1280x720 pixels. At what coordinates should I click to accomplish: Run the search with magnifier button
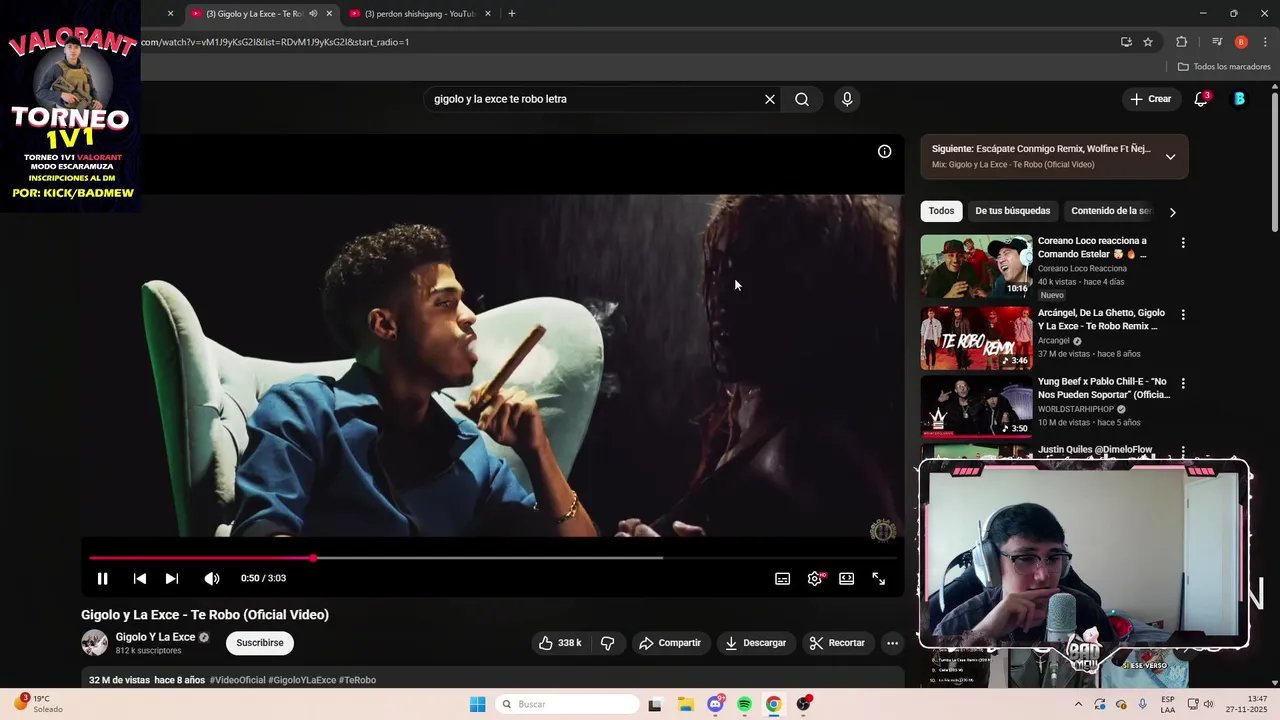tap(802, 99)
